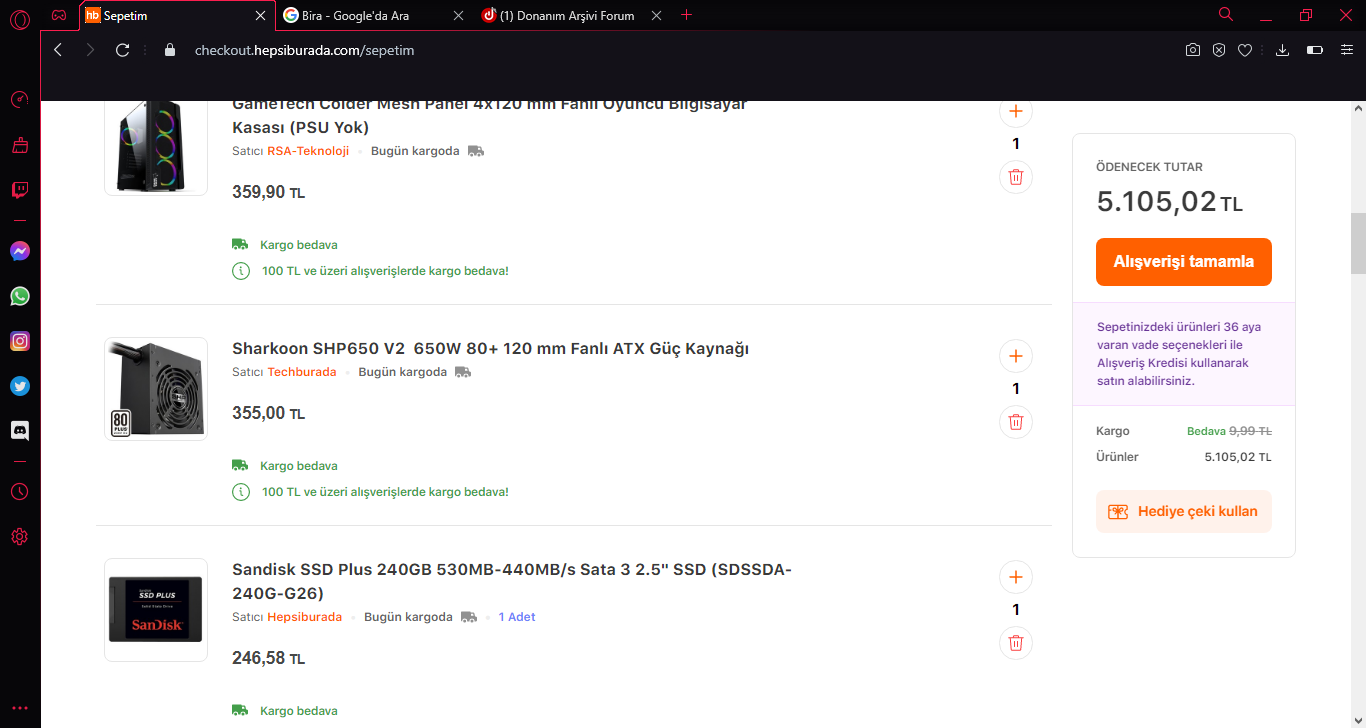Click the battery saver icon

tap(1315, 50)
